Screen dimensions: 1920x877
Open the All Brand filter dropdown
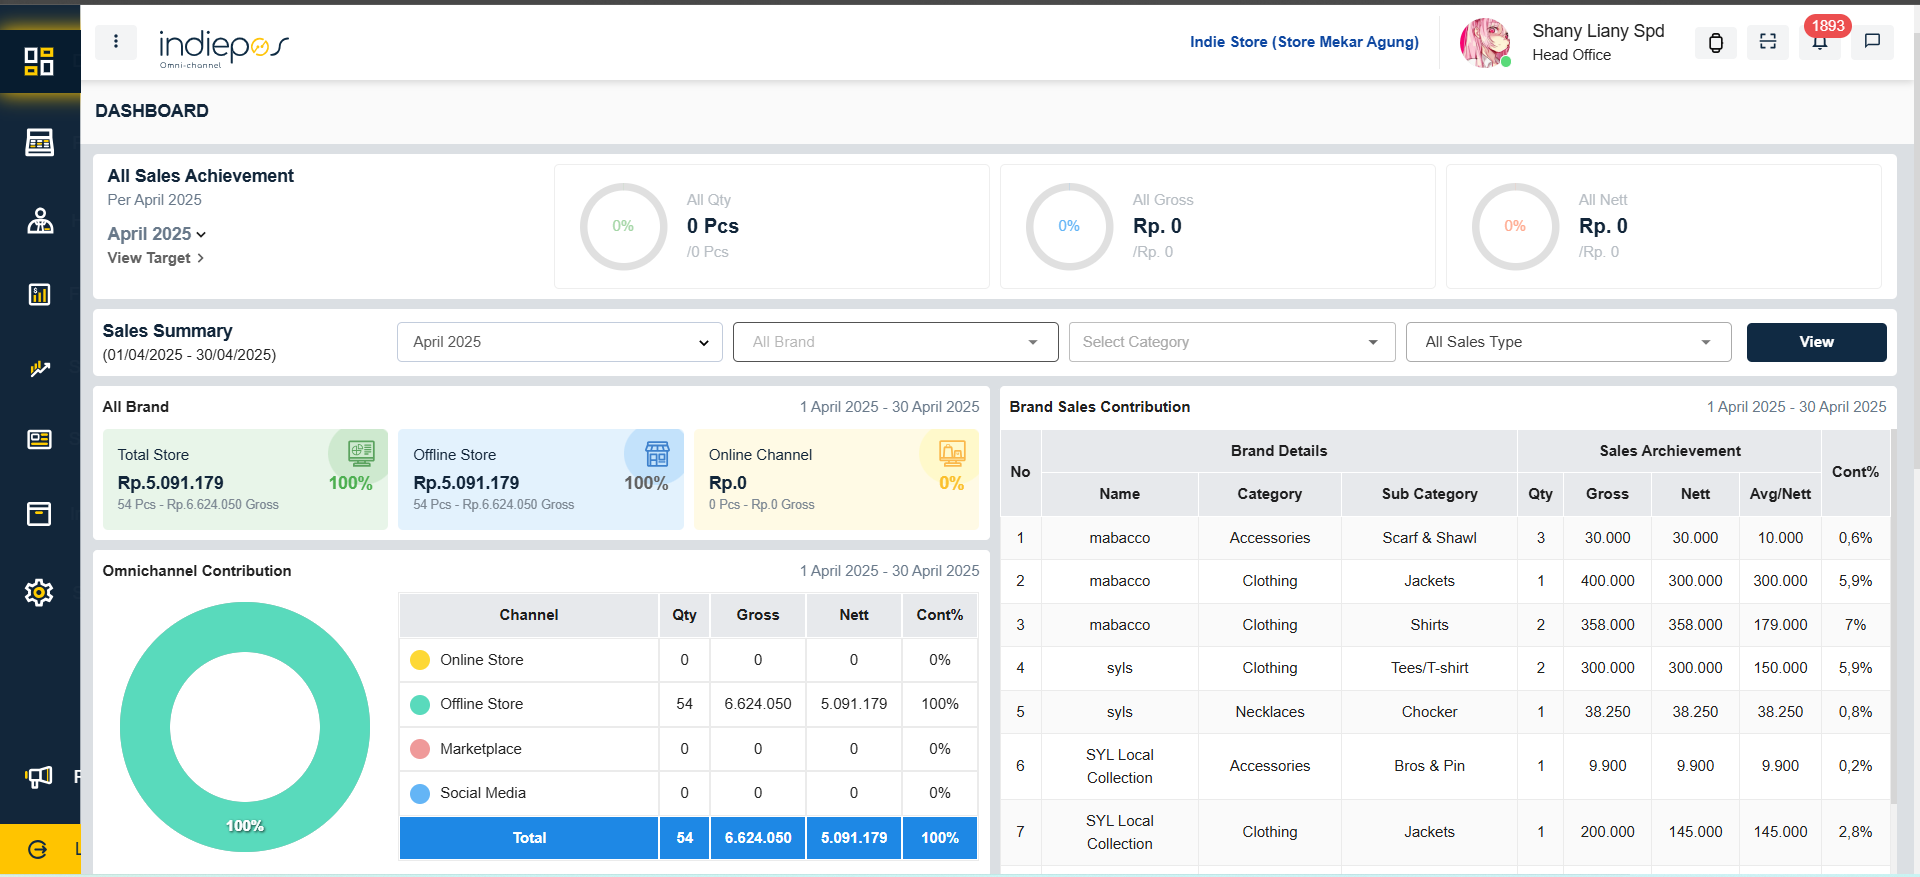895,342
